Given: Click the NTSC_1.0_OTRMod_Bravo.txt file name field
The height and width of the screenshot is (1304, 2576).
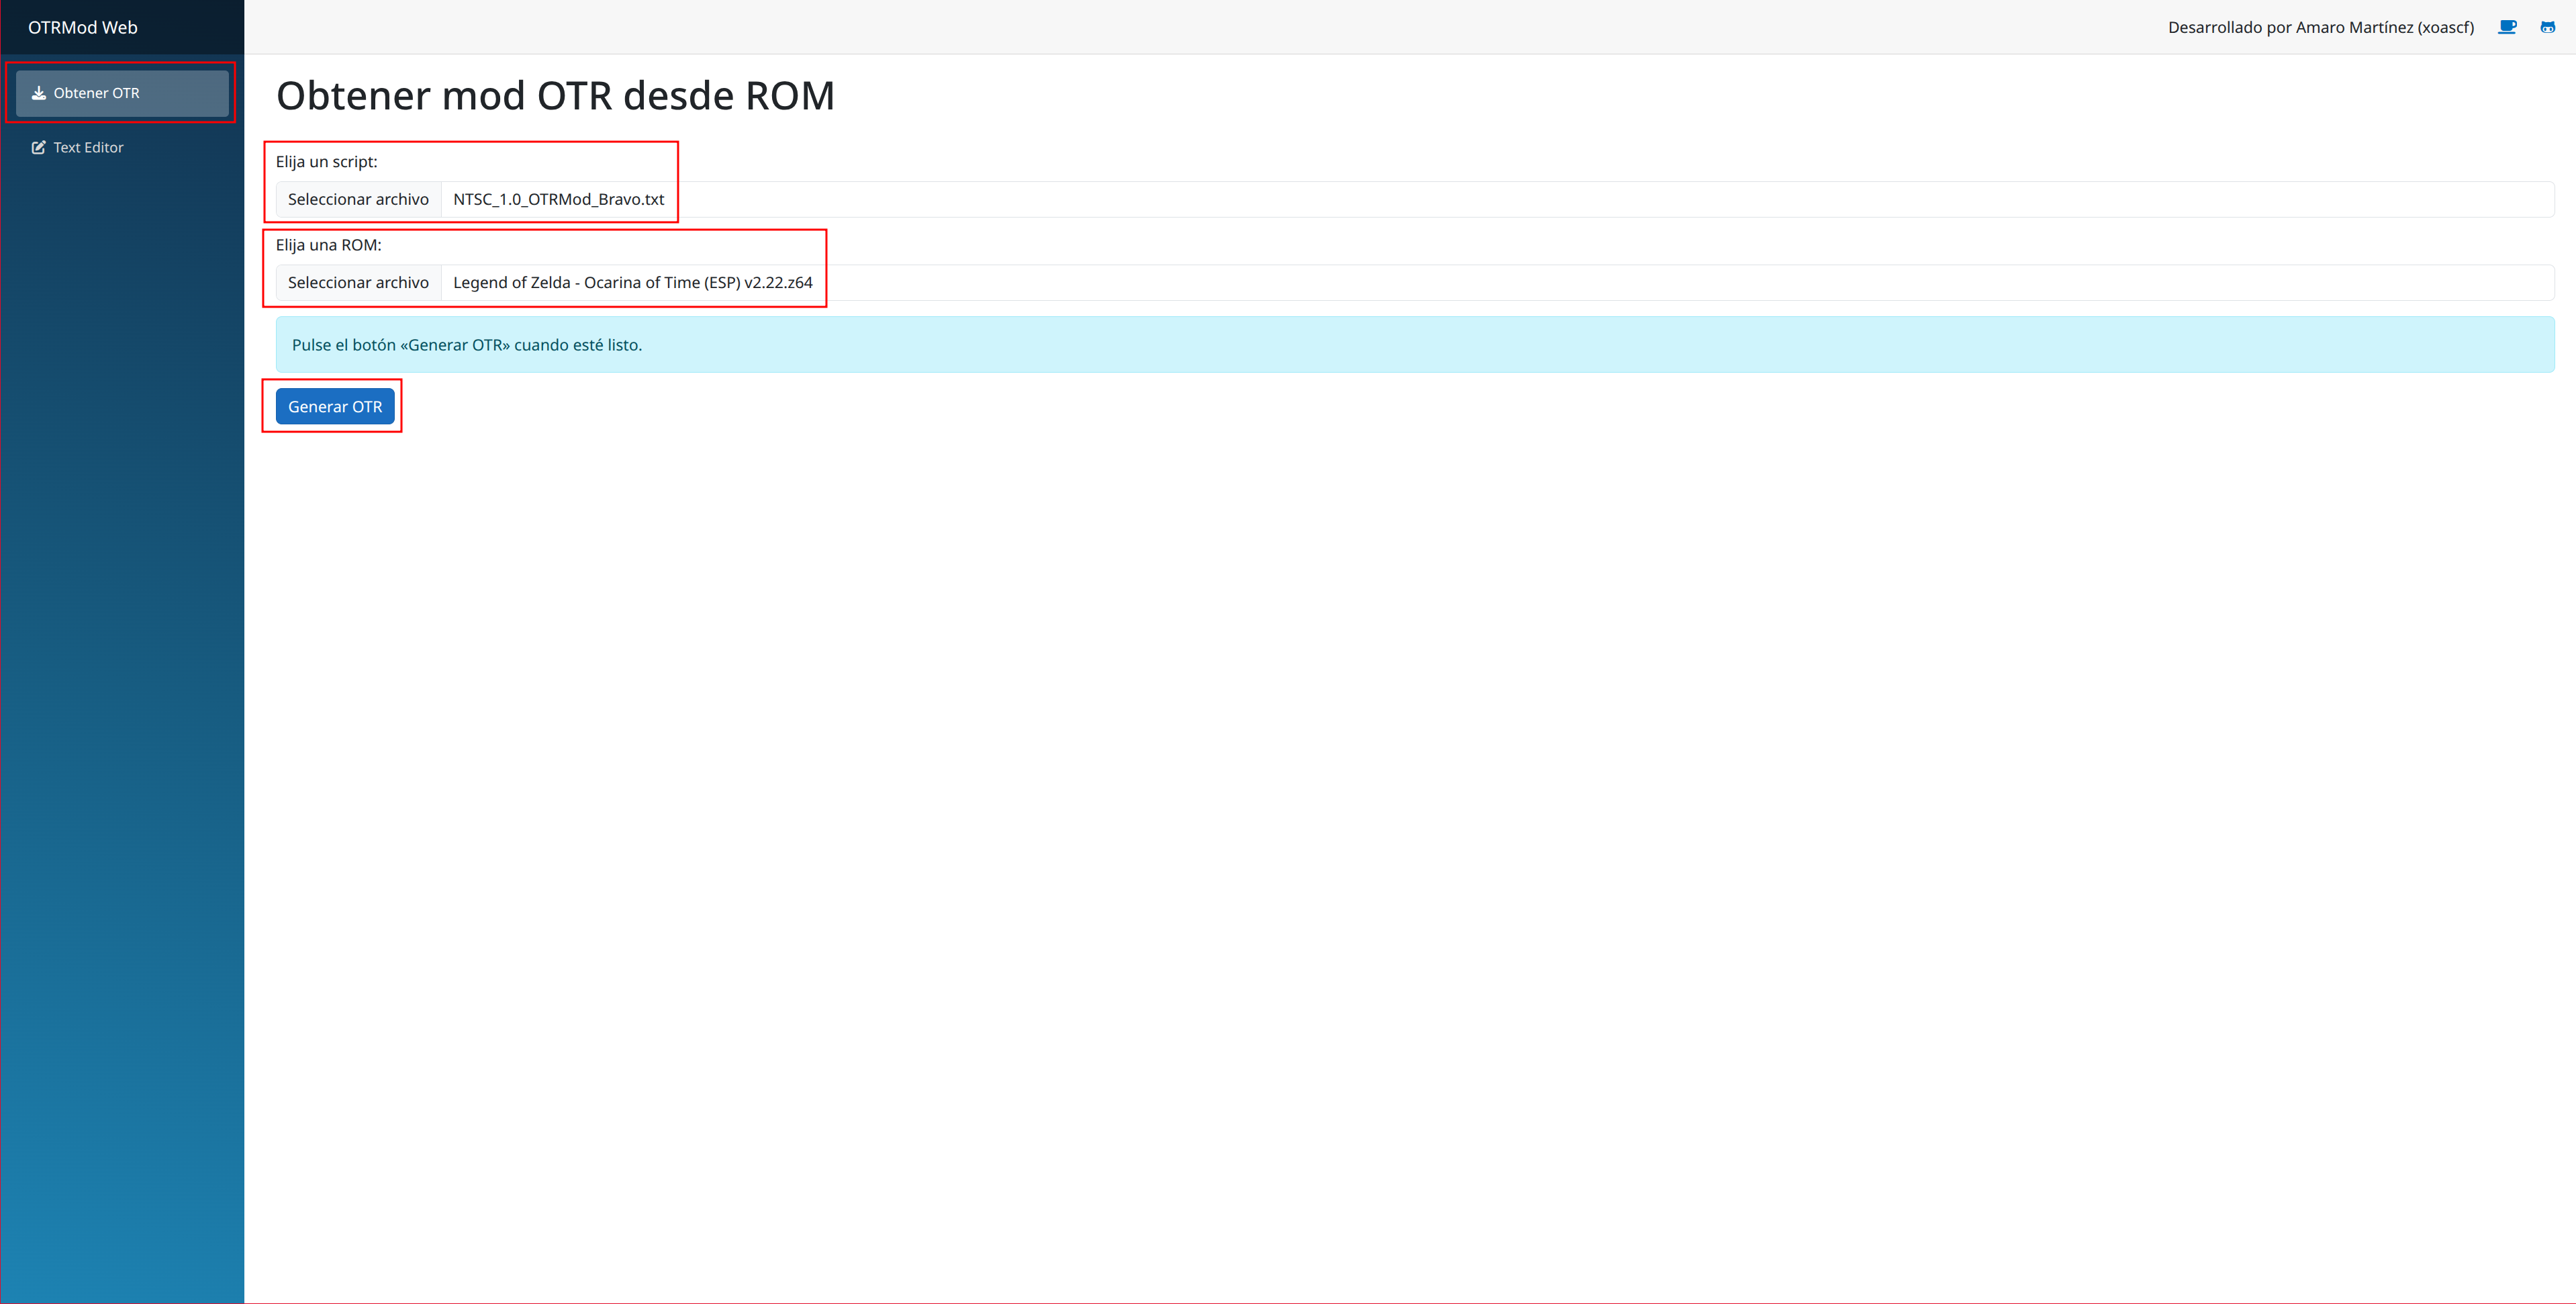Looking at the screenshot, I should point(558,199).
